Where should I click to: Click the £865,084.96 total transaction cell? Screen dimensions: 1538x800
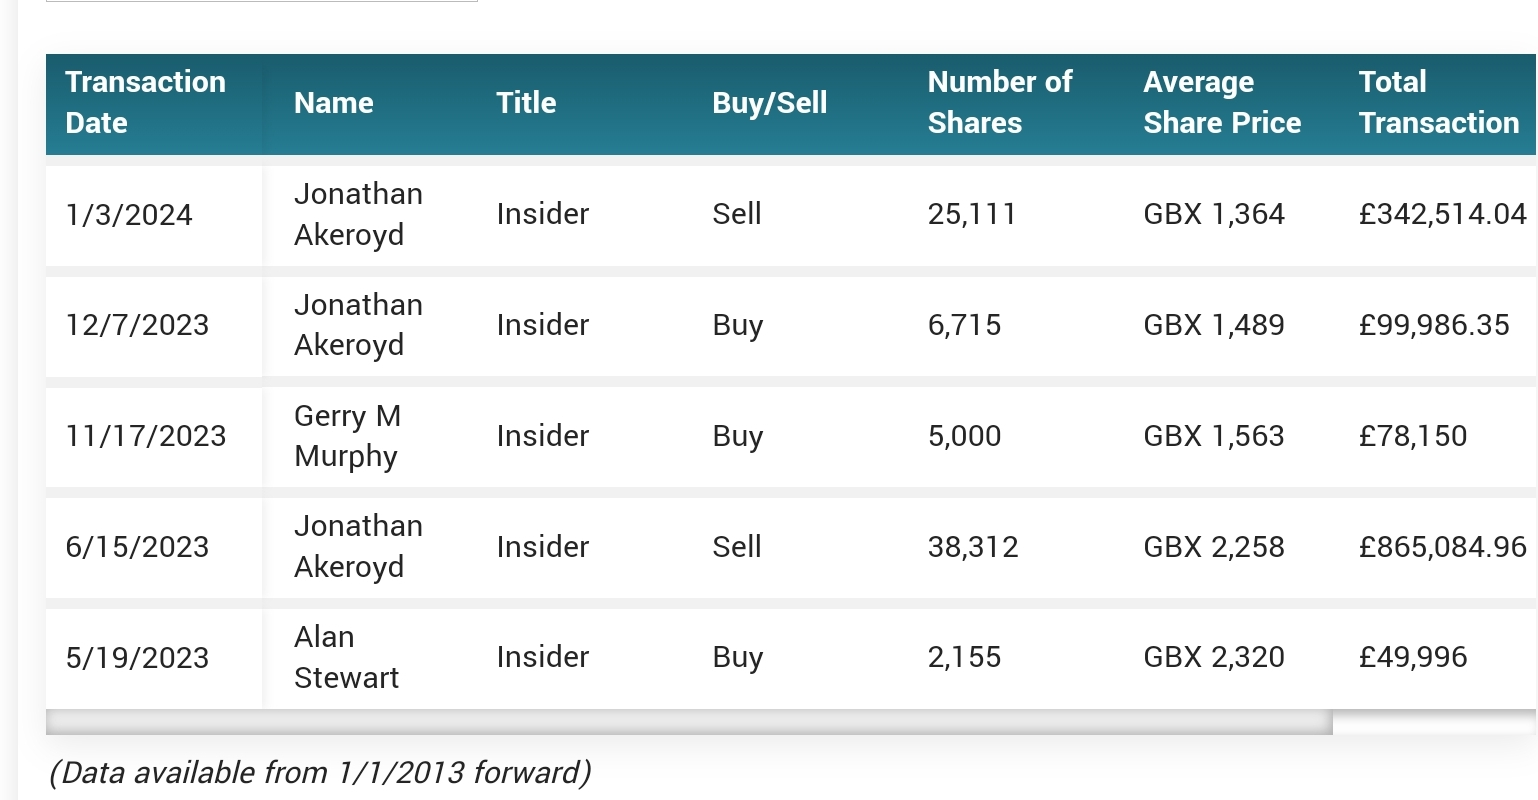[1442, 547]
